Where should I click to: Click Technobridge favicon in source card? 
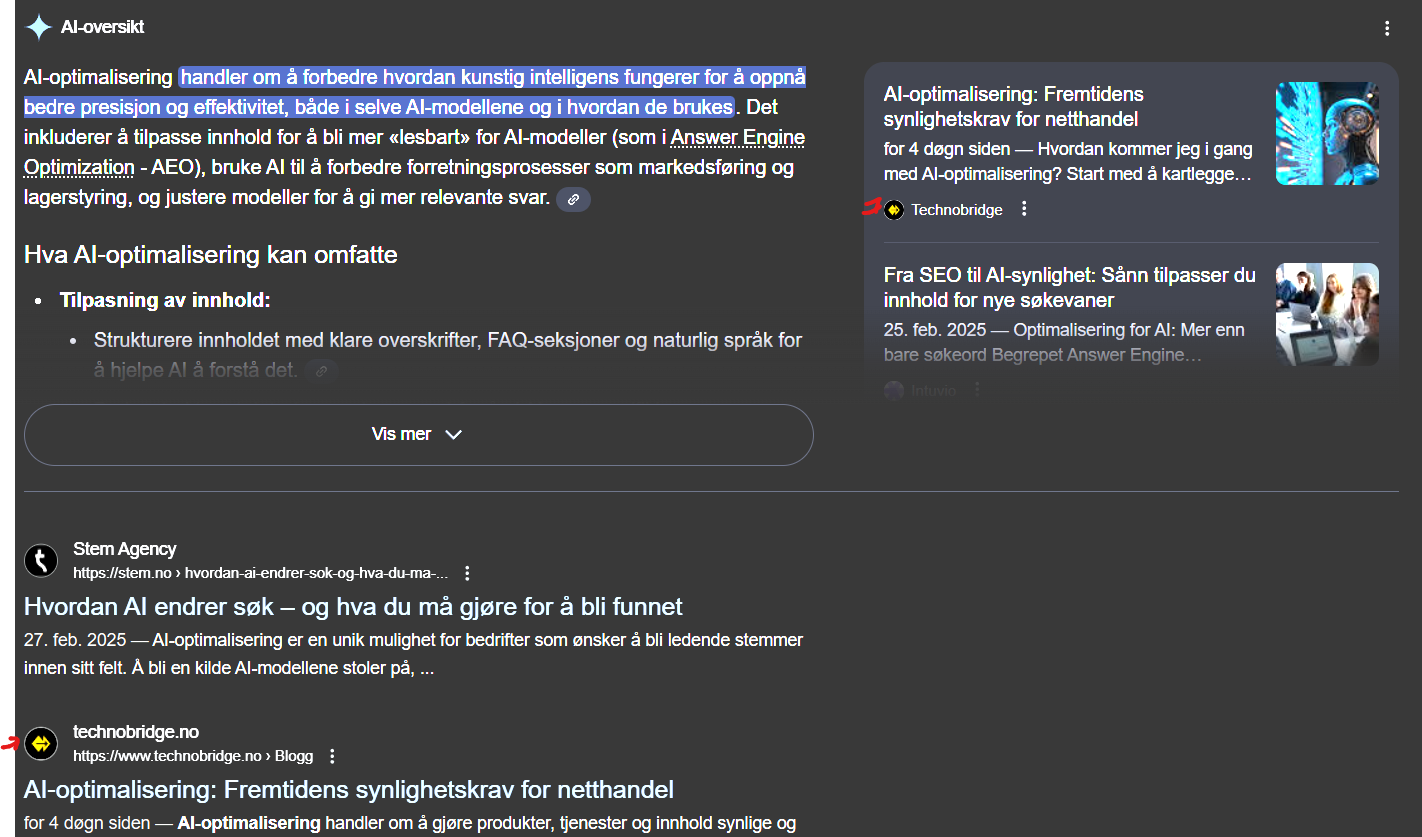(894, 210)
